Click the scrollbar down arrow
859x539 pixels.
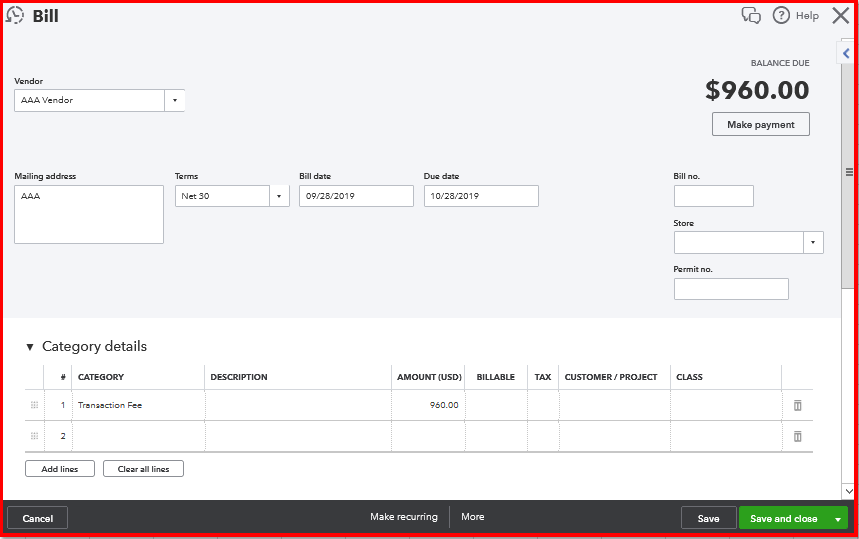click(x=848, y=491)
